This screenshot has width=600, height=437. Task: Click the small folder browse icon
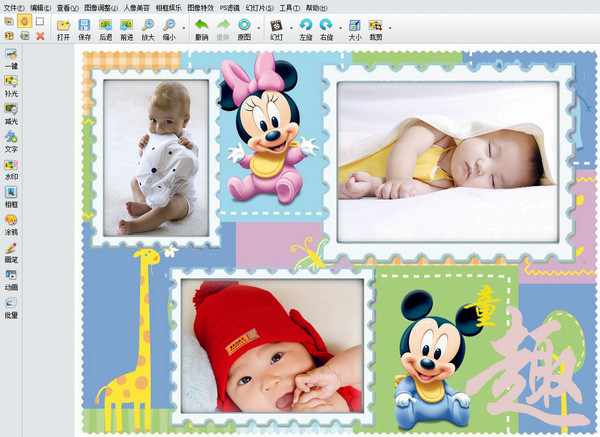(x=9, y=21)
